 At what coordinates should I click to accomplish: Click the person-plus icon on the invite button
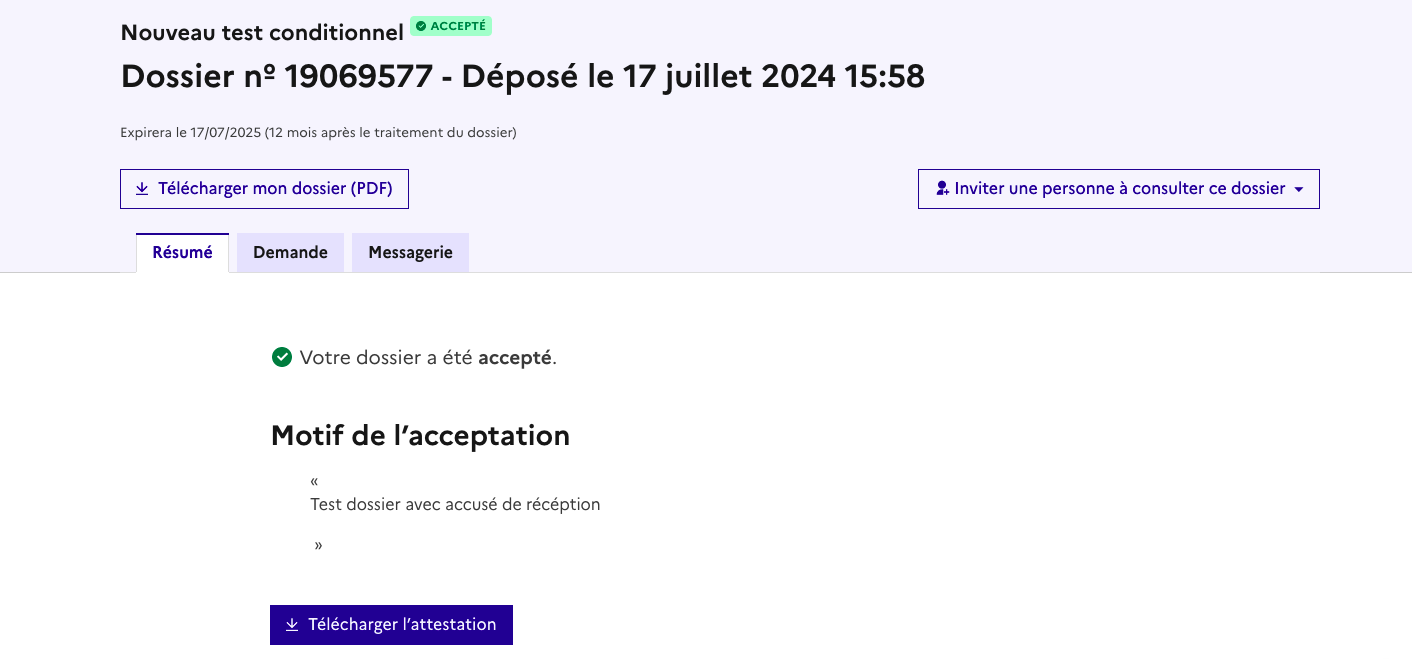click(942, 189)
